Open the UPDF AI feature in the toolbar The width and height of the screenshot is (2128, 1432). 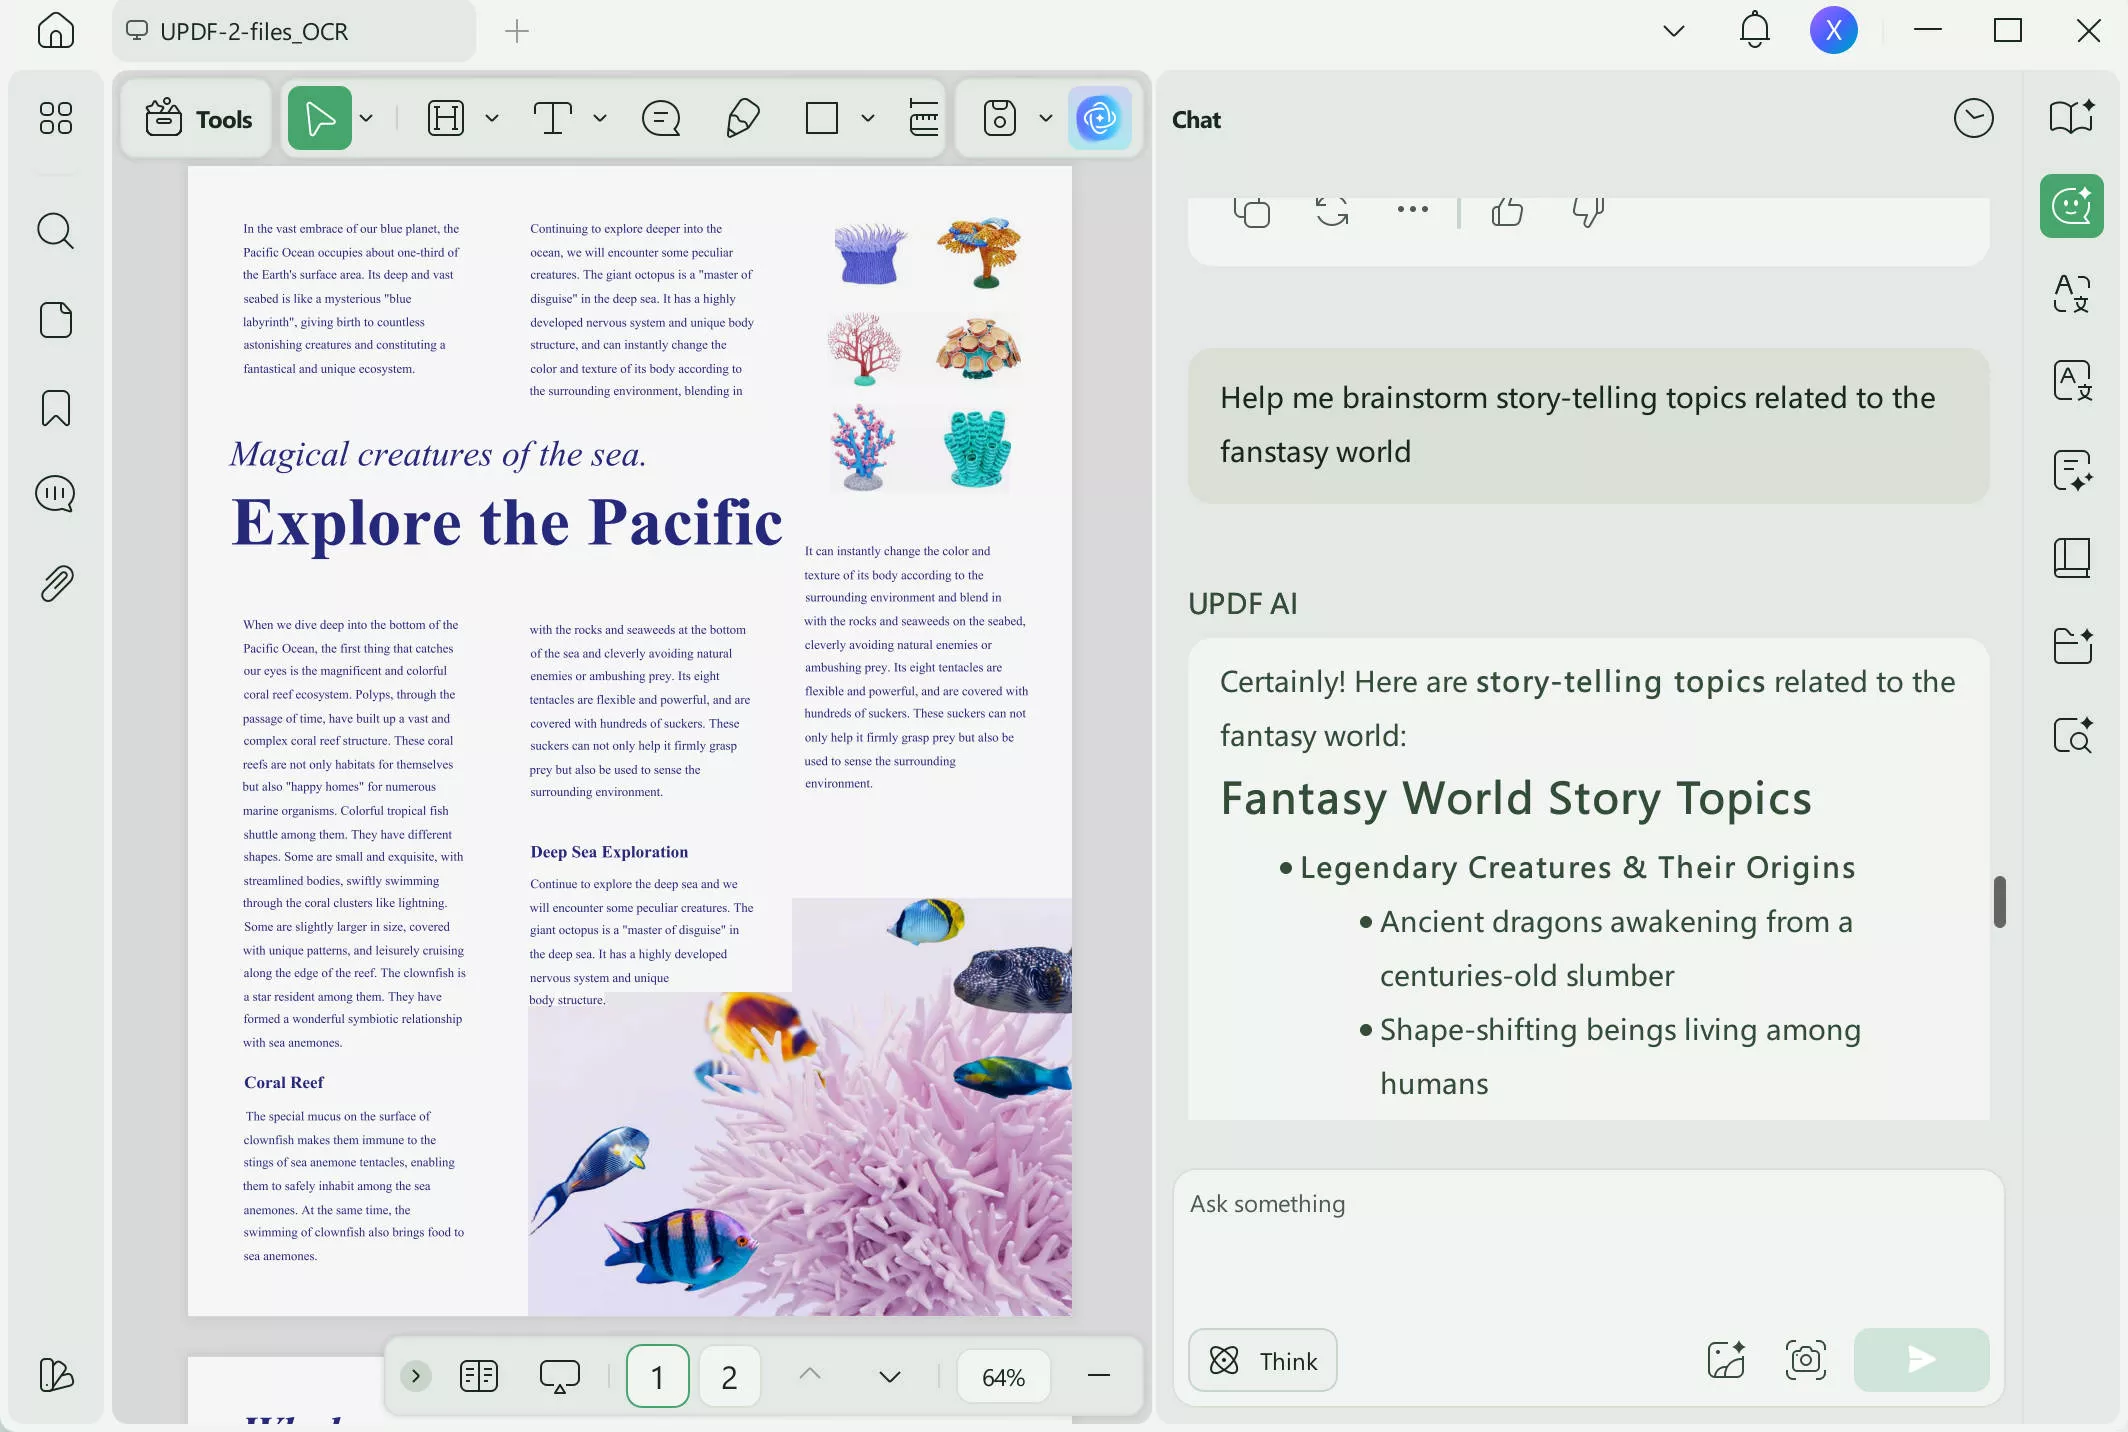(1101, 118)
